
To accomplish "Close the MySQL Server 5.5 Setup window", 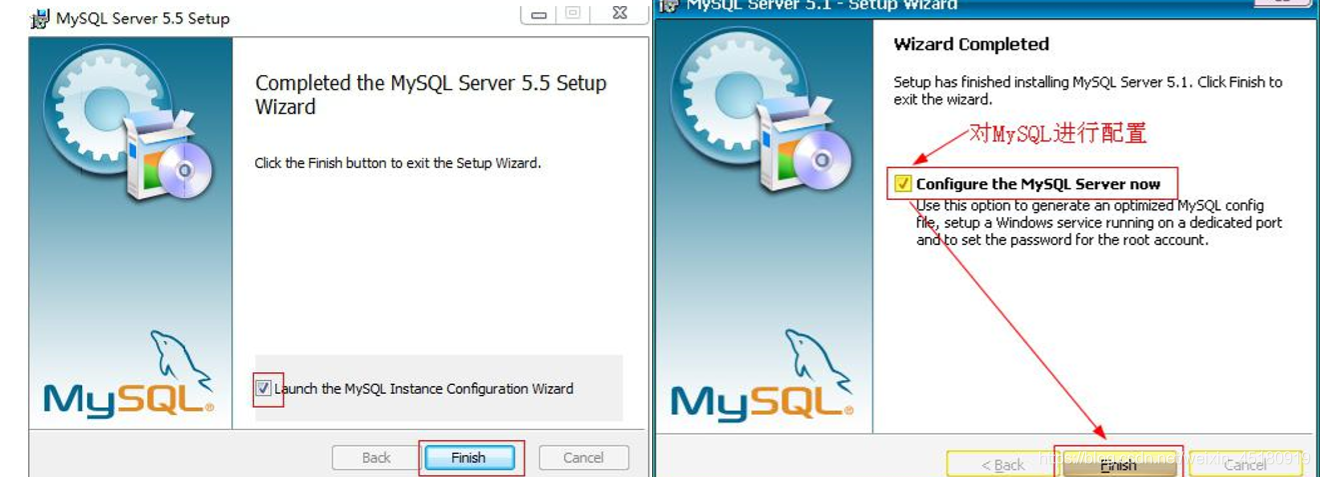I will coord(618,14).
